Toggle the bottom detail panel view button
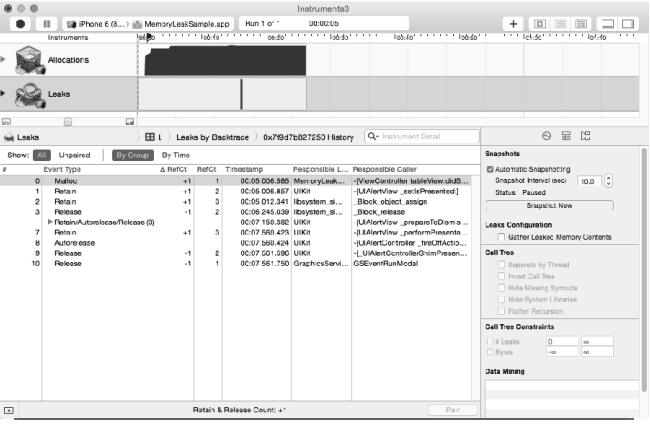Viewport: 650px width, 427px height. [x=607, y=22]
